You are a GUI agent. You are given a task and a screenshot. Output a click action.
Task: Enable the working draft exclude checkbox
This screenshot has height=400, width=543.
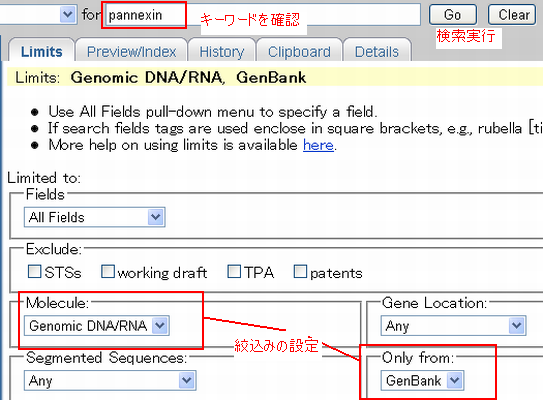click(108, 272)
